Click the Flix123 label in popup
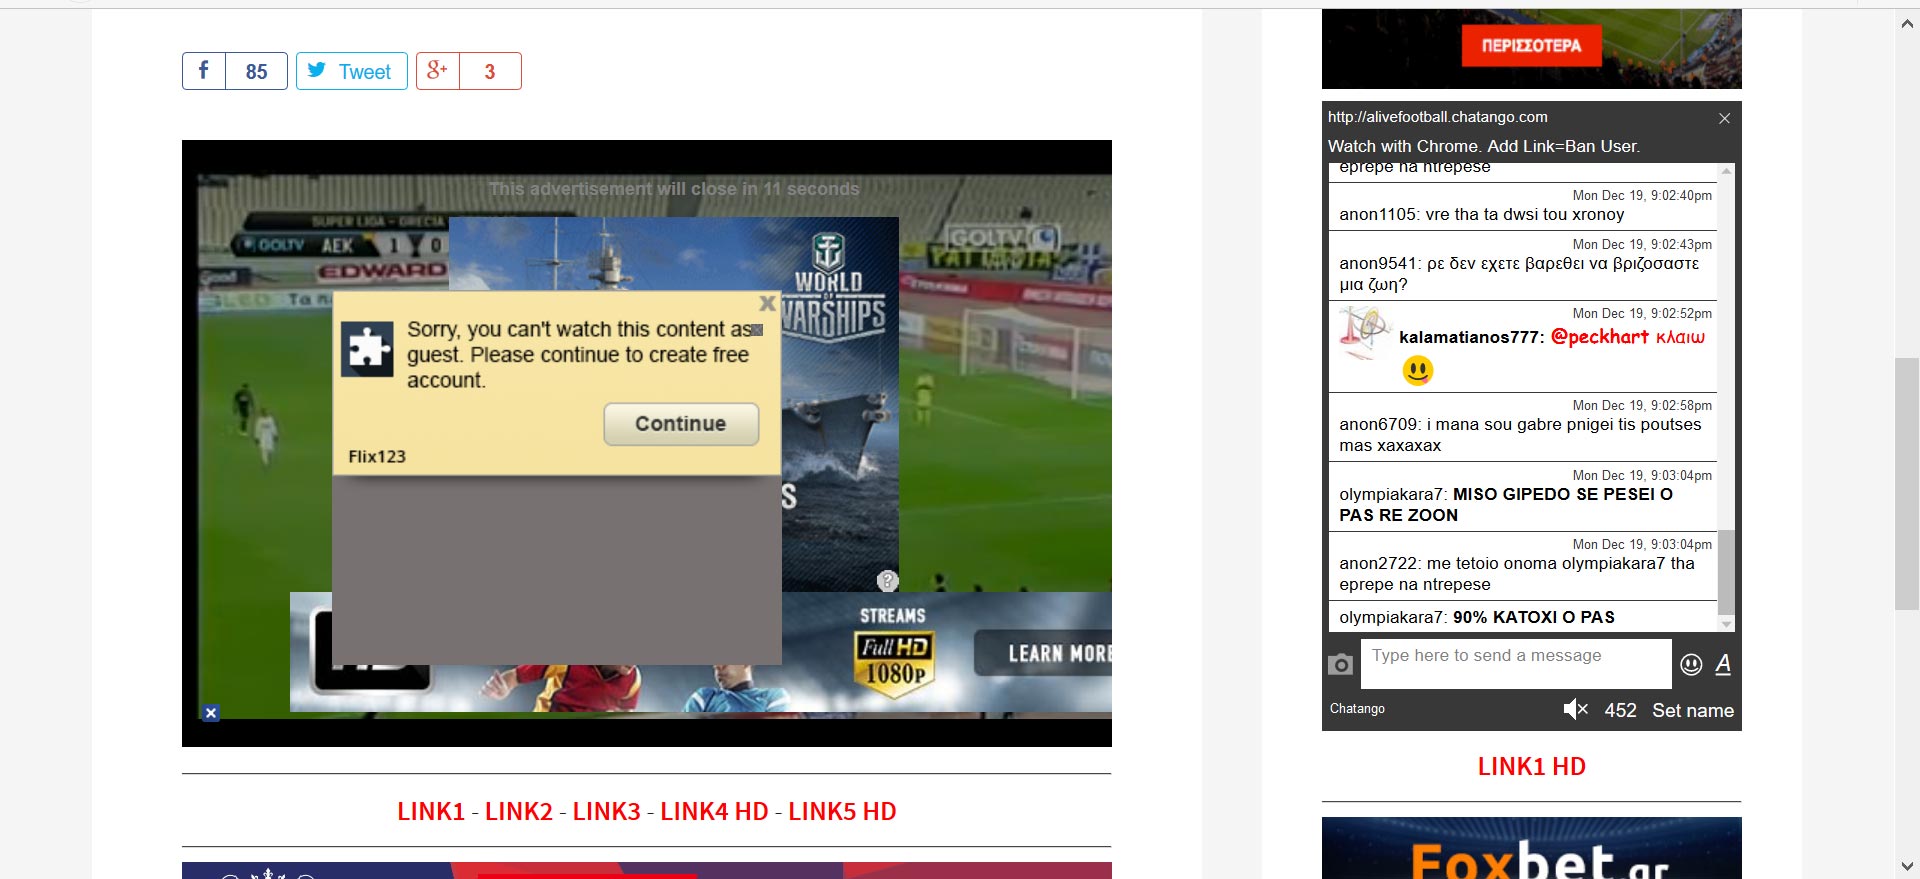This screenshot has width=1920, height=879. (x=377, y=456)
